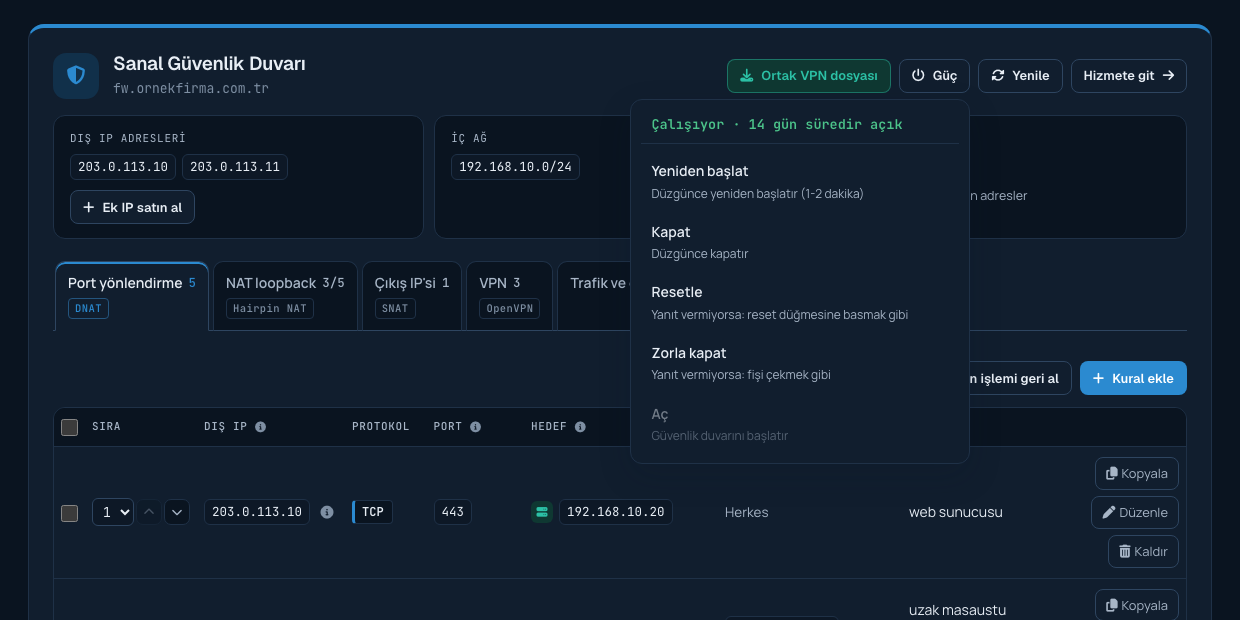
Task: Click Kopyala in the uzak masaustu row
Action: coord(1137,605)
